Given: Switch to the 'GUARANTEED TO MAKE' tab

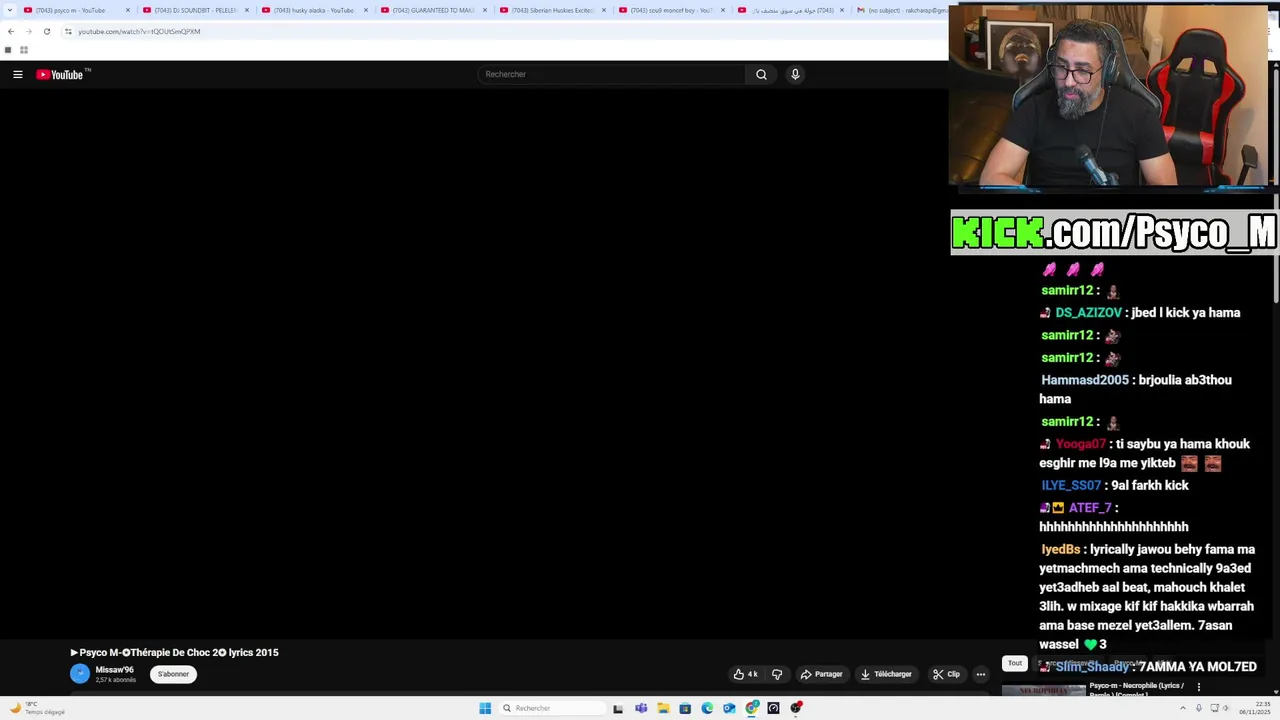Looking at the screenshot, I should 433,10.
